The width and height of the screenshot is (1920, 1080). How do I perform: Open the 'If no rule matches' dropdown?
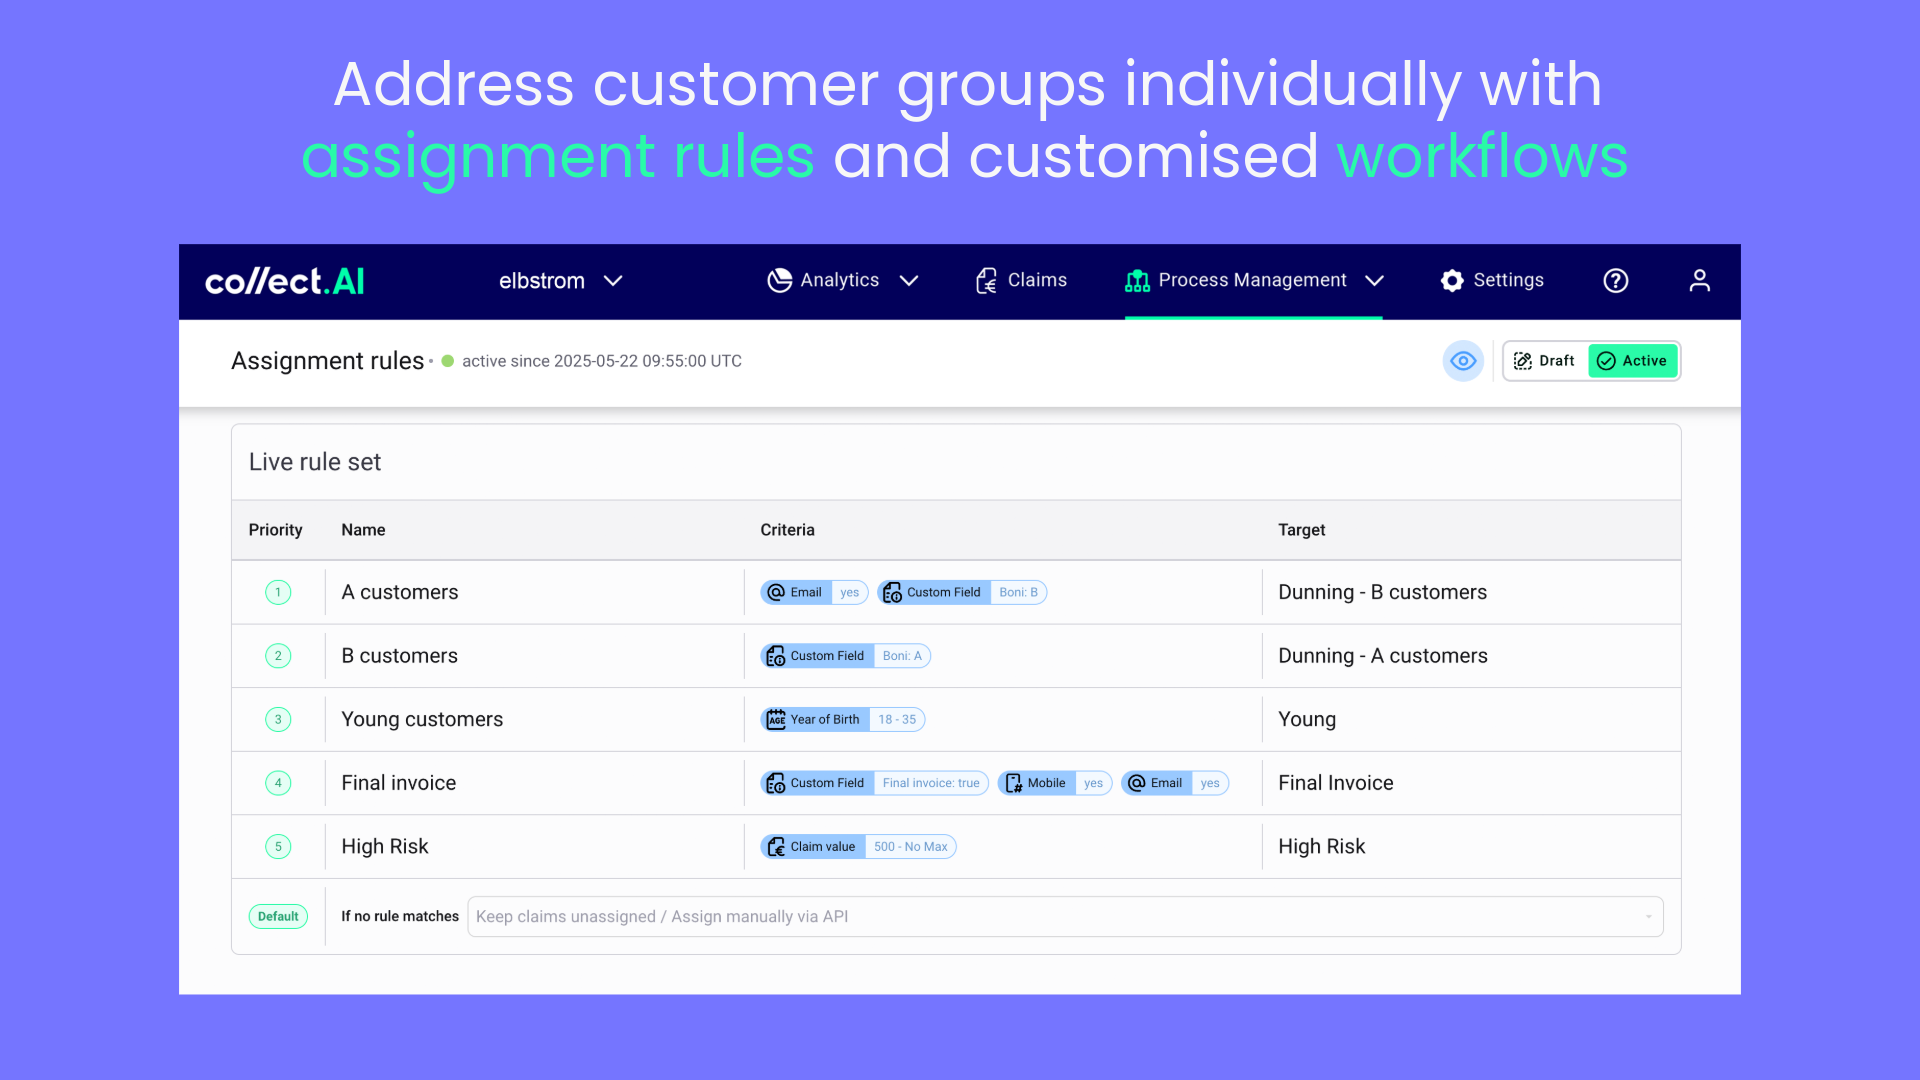coord(1064,917)
